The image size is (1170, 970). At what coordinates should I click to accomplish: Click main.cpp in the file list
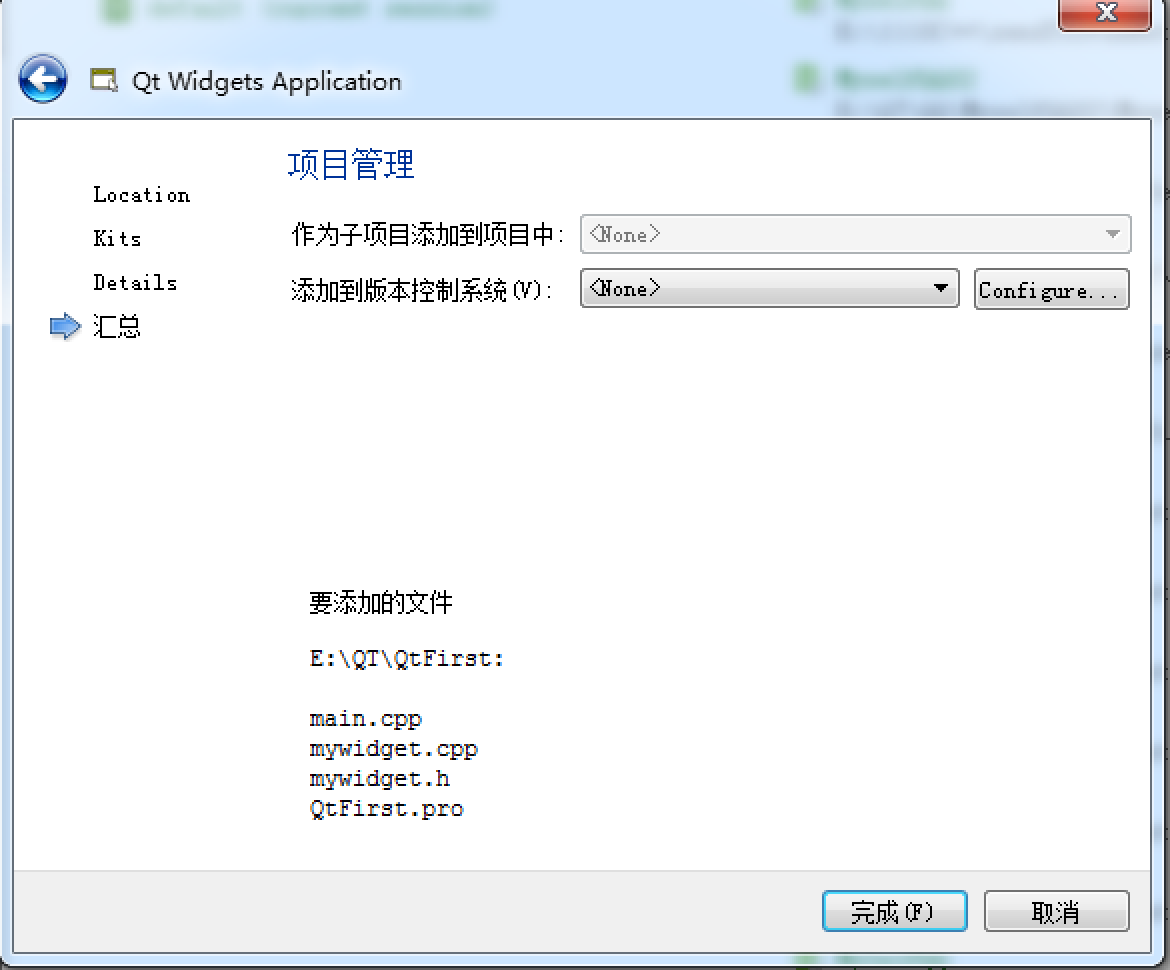[x=366, y=719]
